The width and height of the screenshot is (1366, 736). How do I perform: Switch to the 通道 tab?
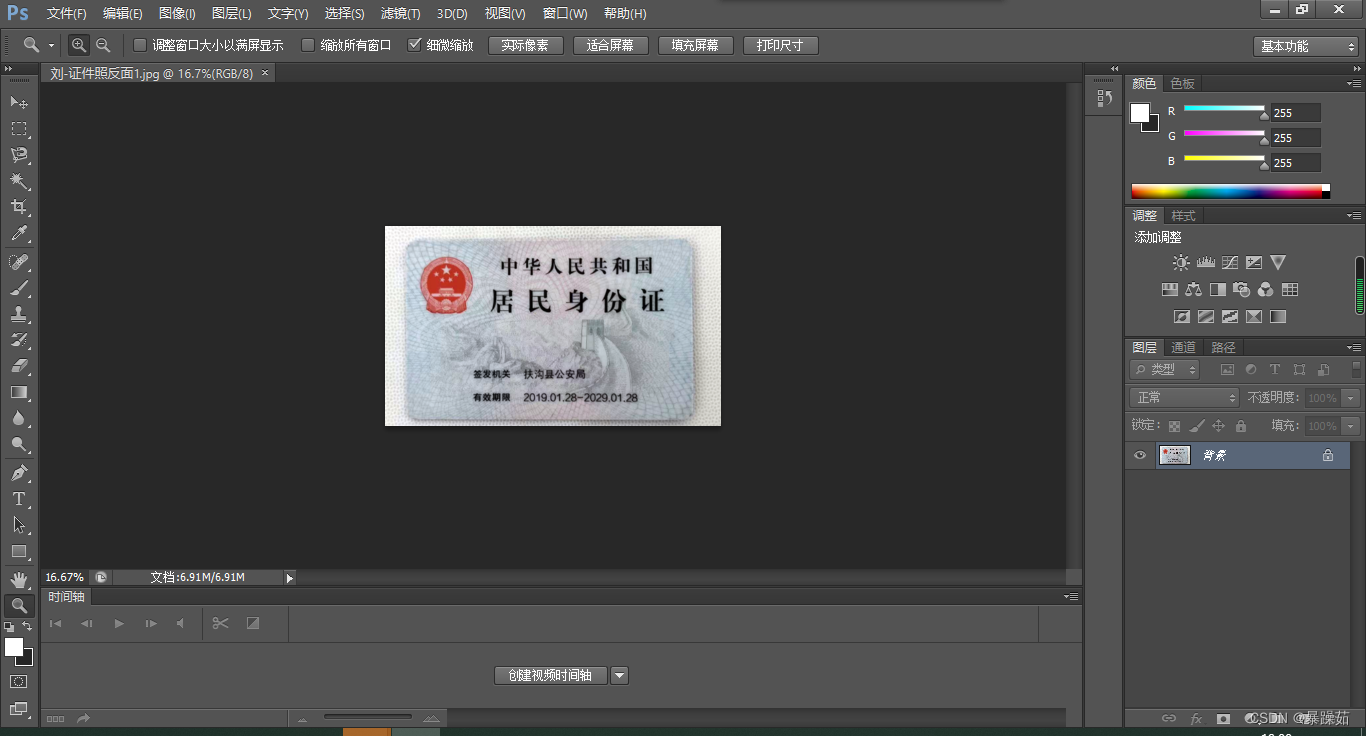pos(1183,348)
